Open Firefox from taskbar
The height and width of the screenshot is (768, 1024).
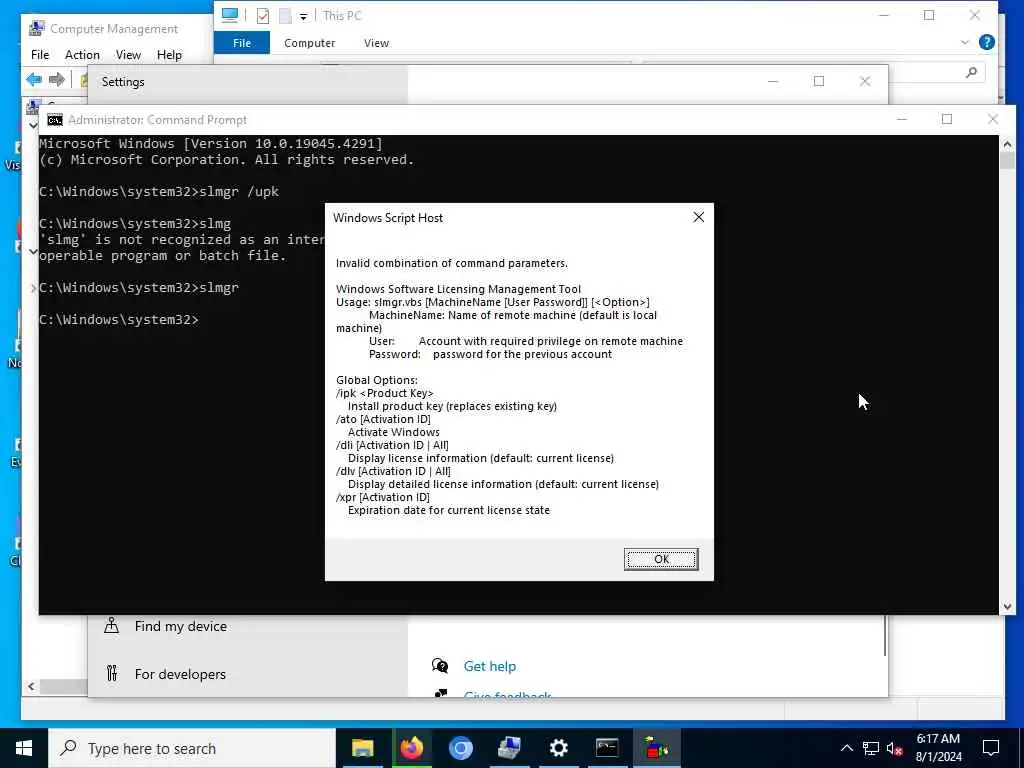411,748
